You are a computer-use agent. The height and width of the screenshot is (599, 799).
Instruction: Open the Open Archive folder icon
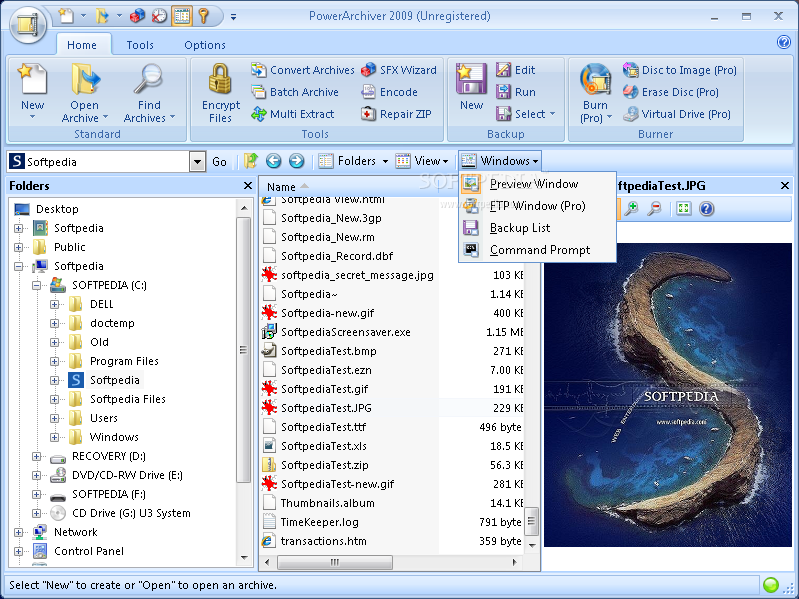[x=85, y=79]
